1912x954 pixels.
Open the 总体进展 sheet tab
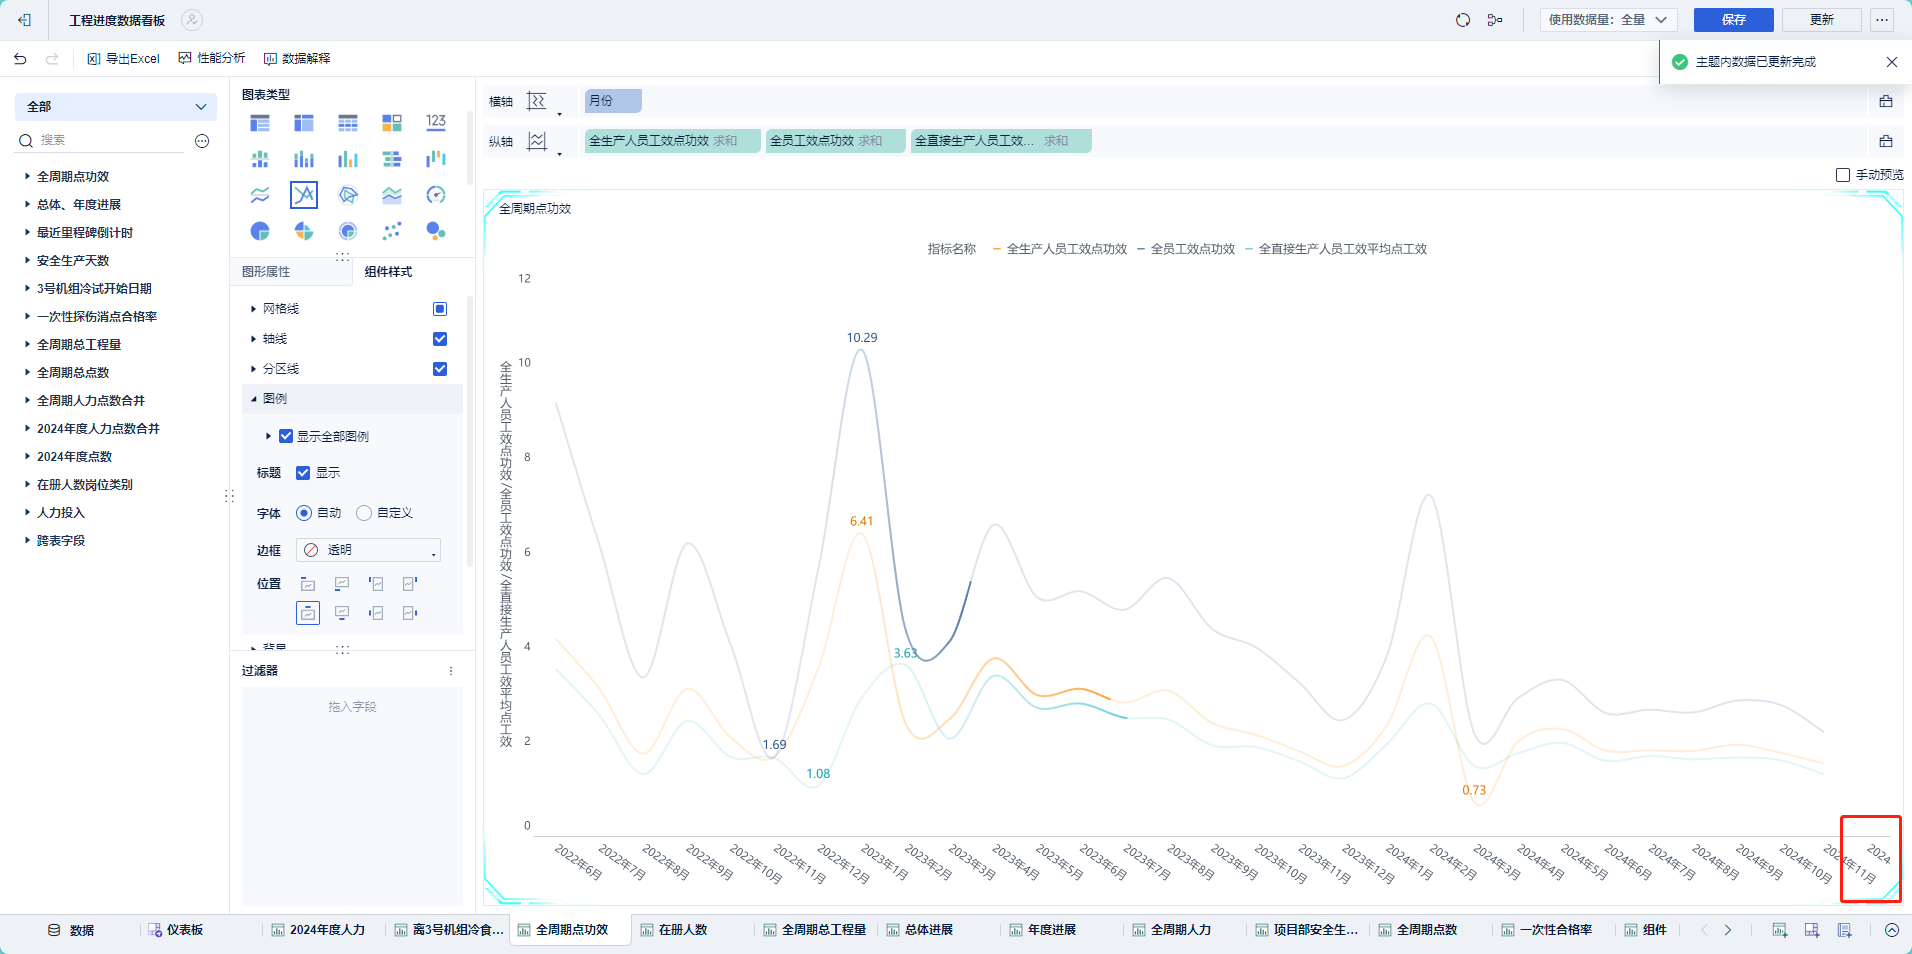(928, 930)
